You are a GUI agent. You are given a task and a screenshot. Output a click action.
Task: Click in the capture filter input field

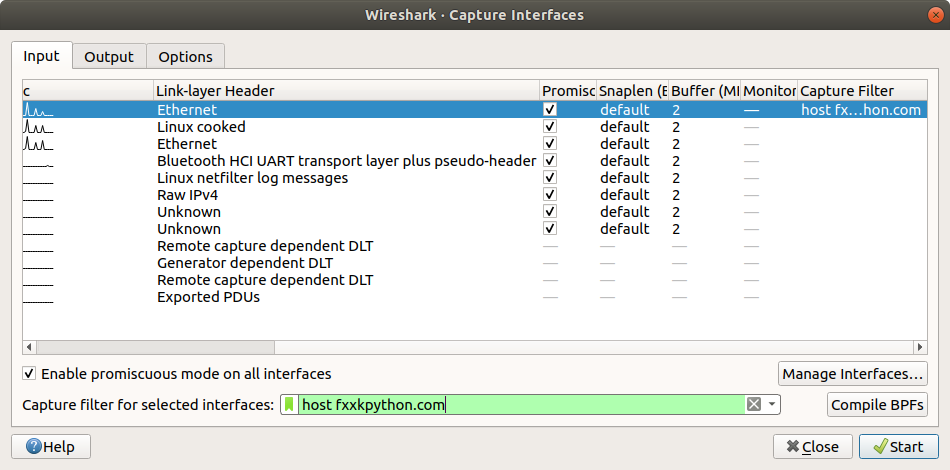521,404
